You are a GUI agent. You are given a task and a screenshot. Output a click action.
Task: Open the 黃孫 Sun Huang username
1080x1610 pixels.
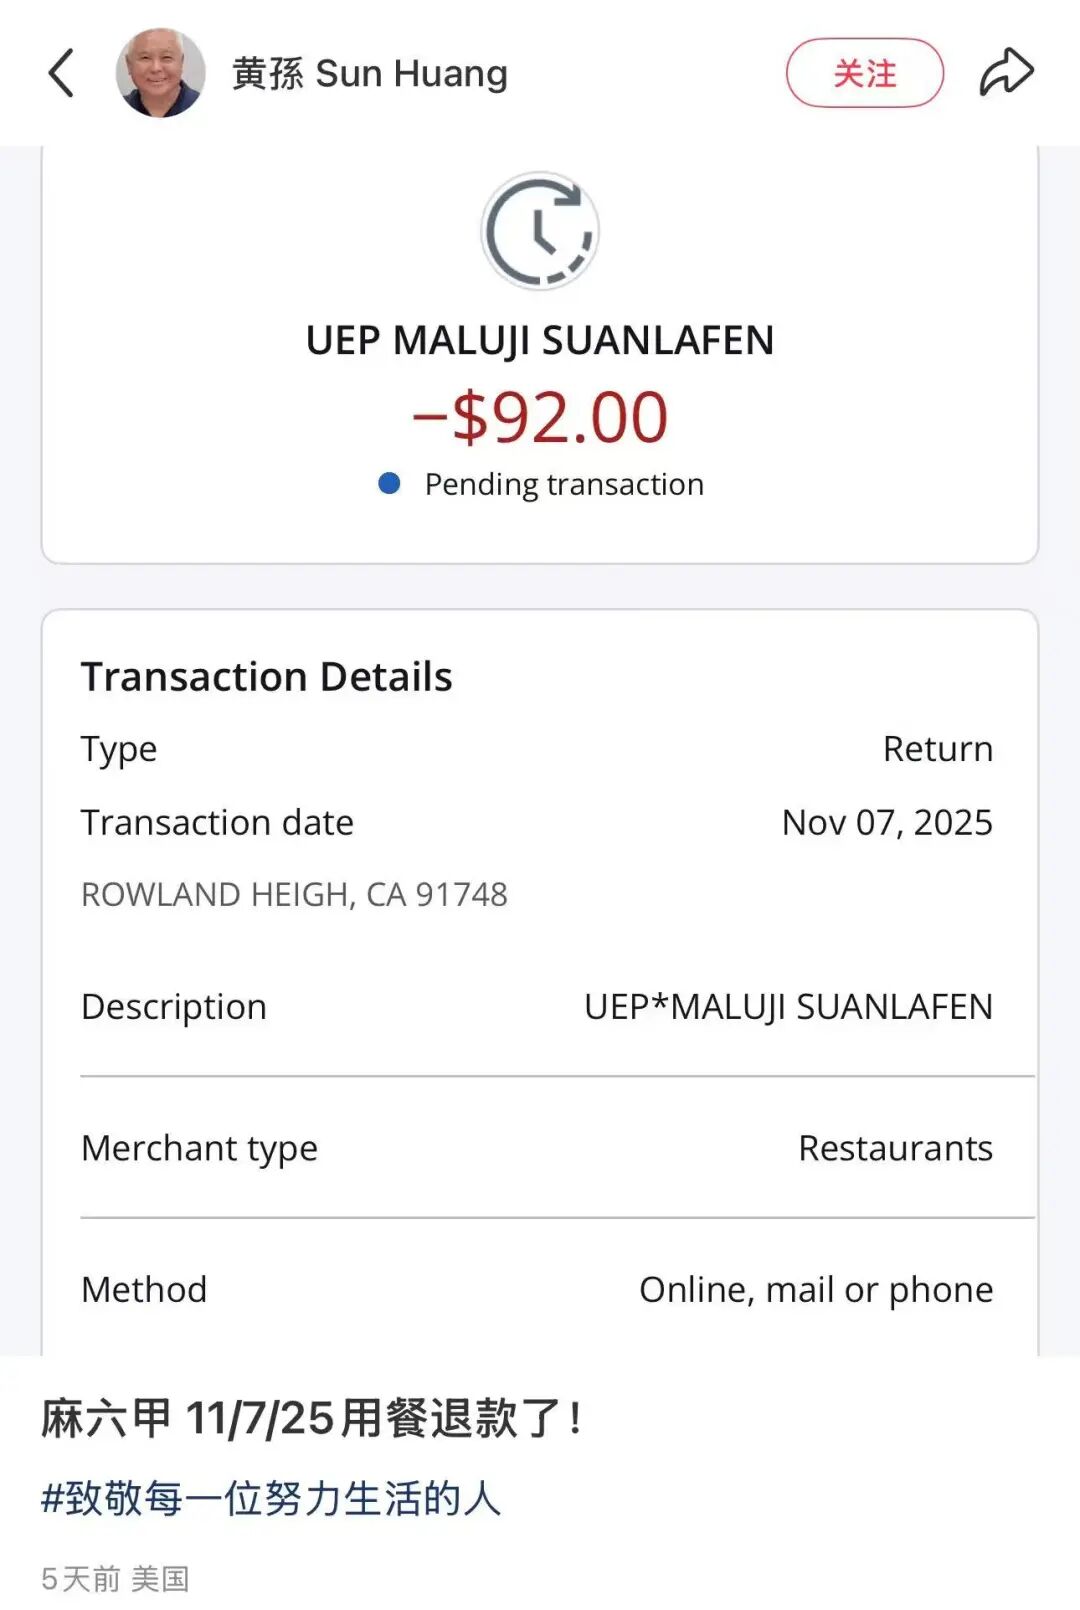[370, 74]
